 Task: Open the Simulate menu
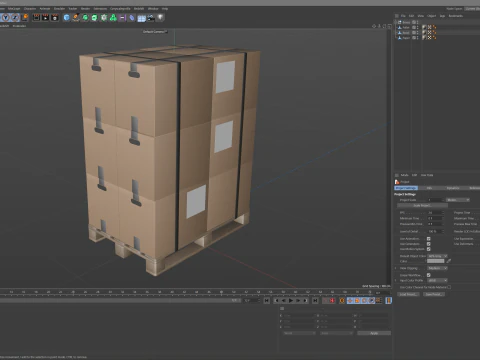[x=59, y=9]
